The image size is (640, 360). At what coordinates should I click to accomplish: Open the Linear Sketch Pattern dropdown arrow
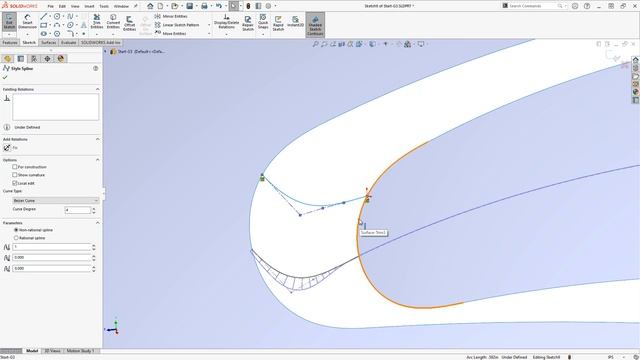(209, 25)
